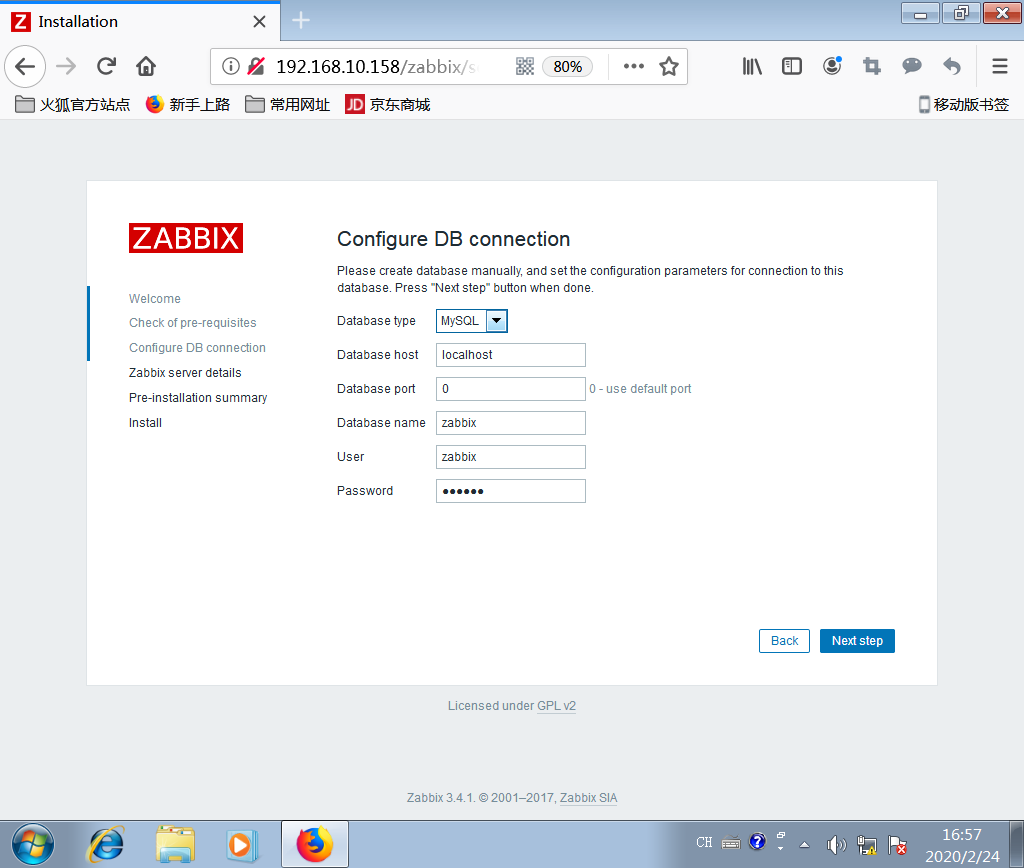Screen dimensions: 1024x868
Task: Open the page actions three-dot menu
Action: 633,66
